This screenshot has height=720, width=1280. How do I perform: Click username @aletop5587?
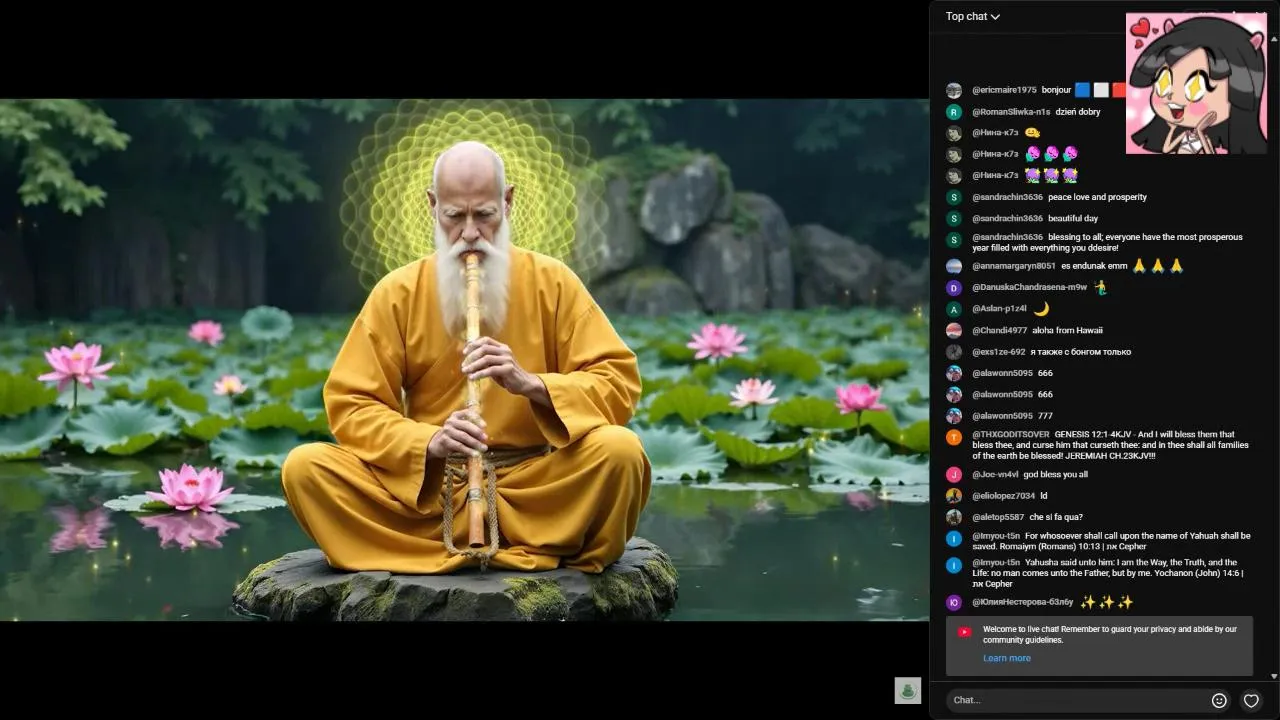click(x=998, y=518)
